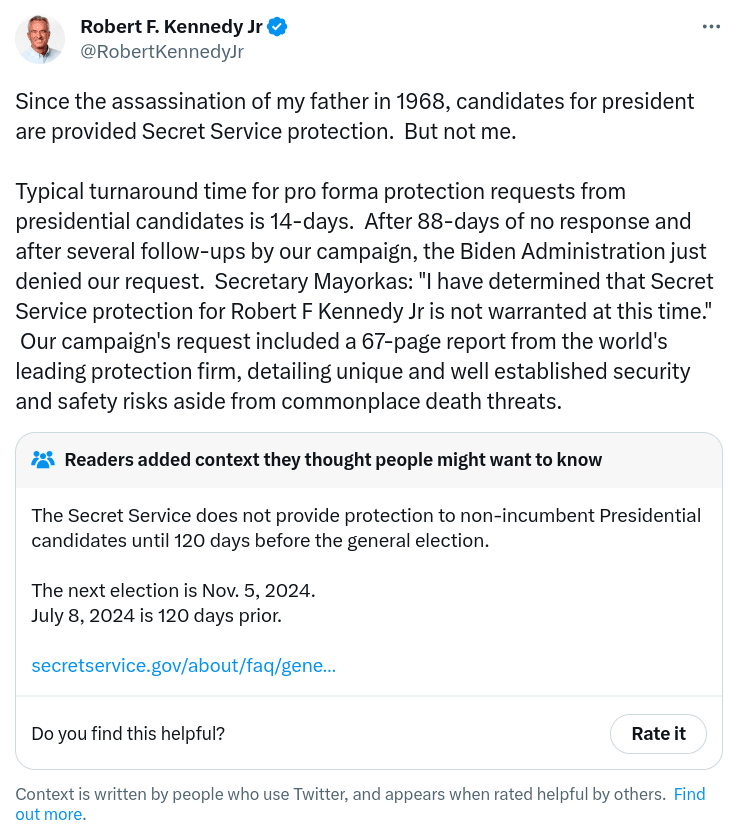Click the note text about non-incumbent candidates
Screen dimensions: 732x832
(366, 528)
